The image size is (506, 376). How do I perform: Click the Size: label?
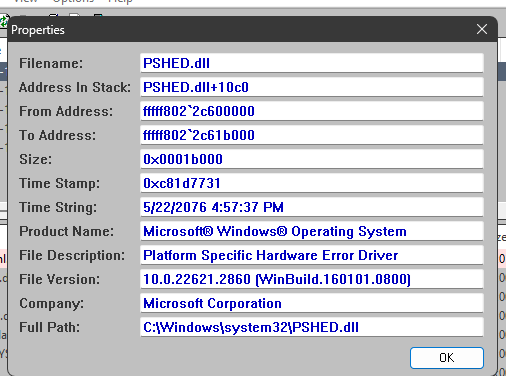36,159
